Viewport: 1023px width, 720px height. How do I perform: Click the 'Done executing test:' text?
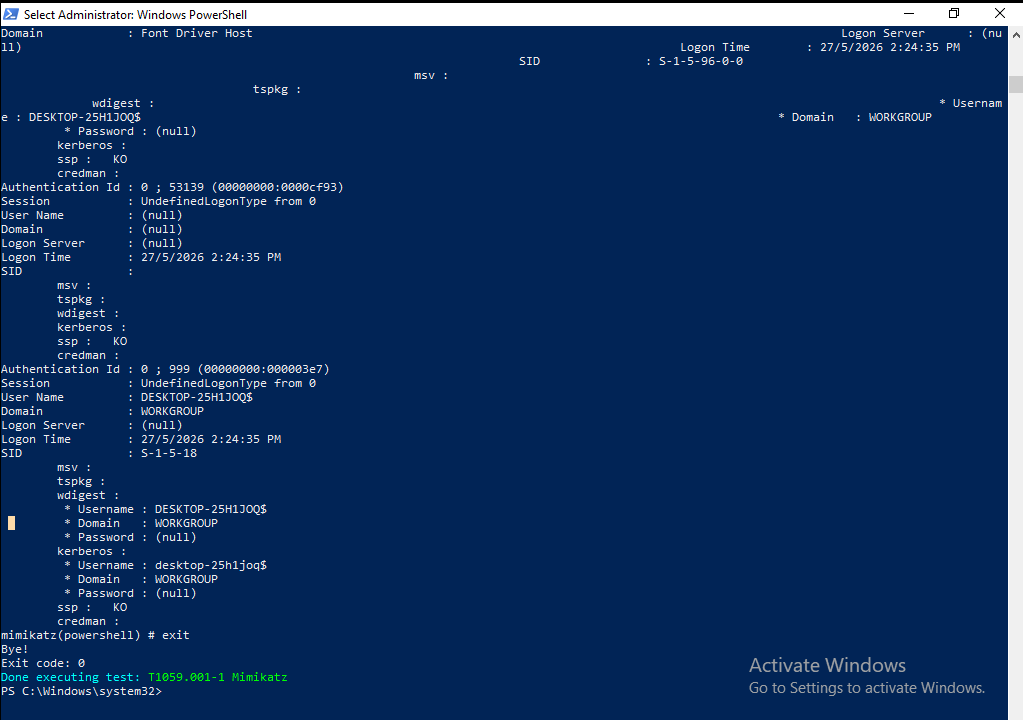[70, 677]
